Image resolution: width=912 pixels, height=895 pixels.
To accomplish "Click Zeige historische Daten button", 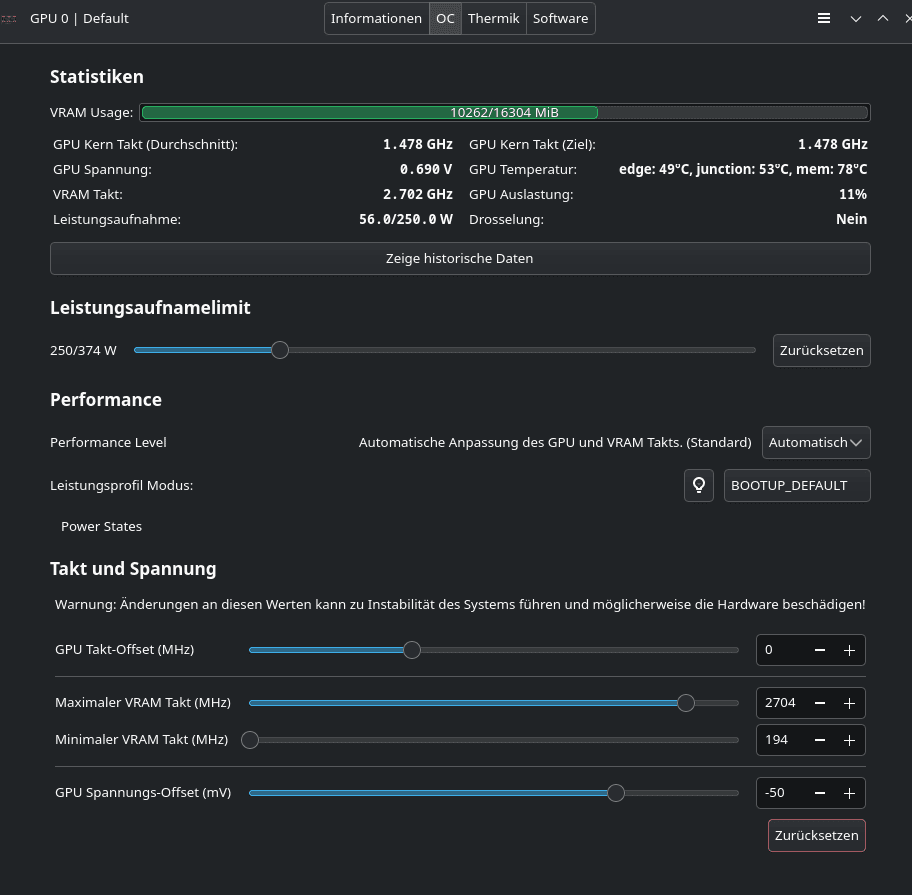I will [460, 258].
